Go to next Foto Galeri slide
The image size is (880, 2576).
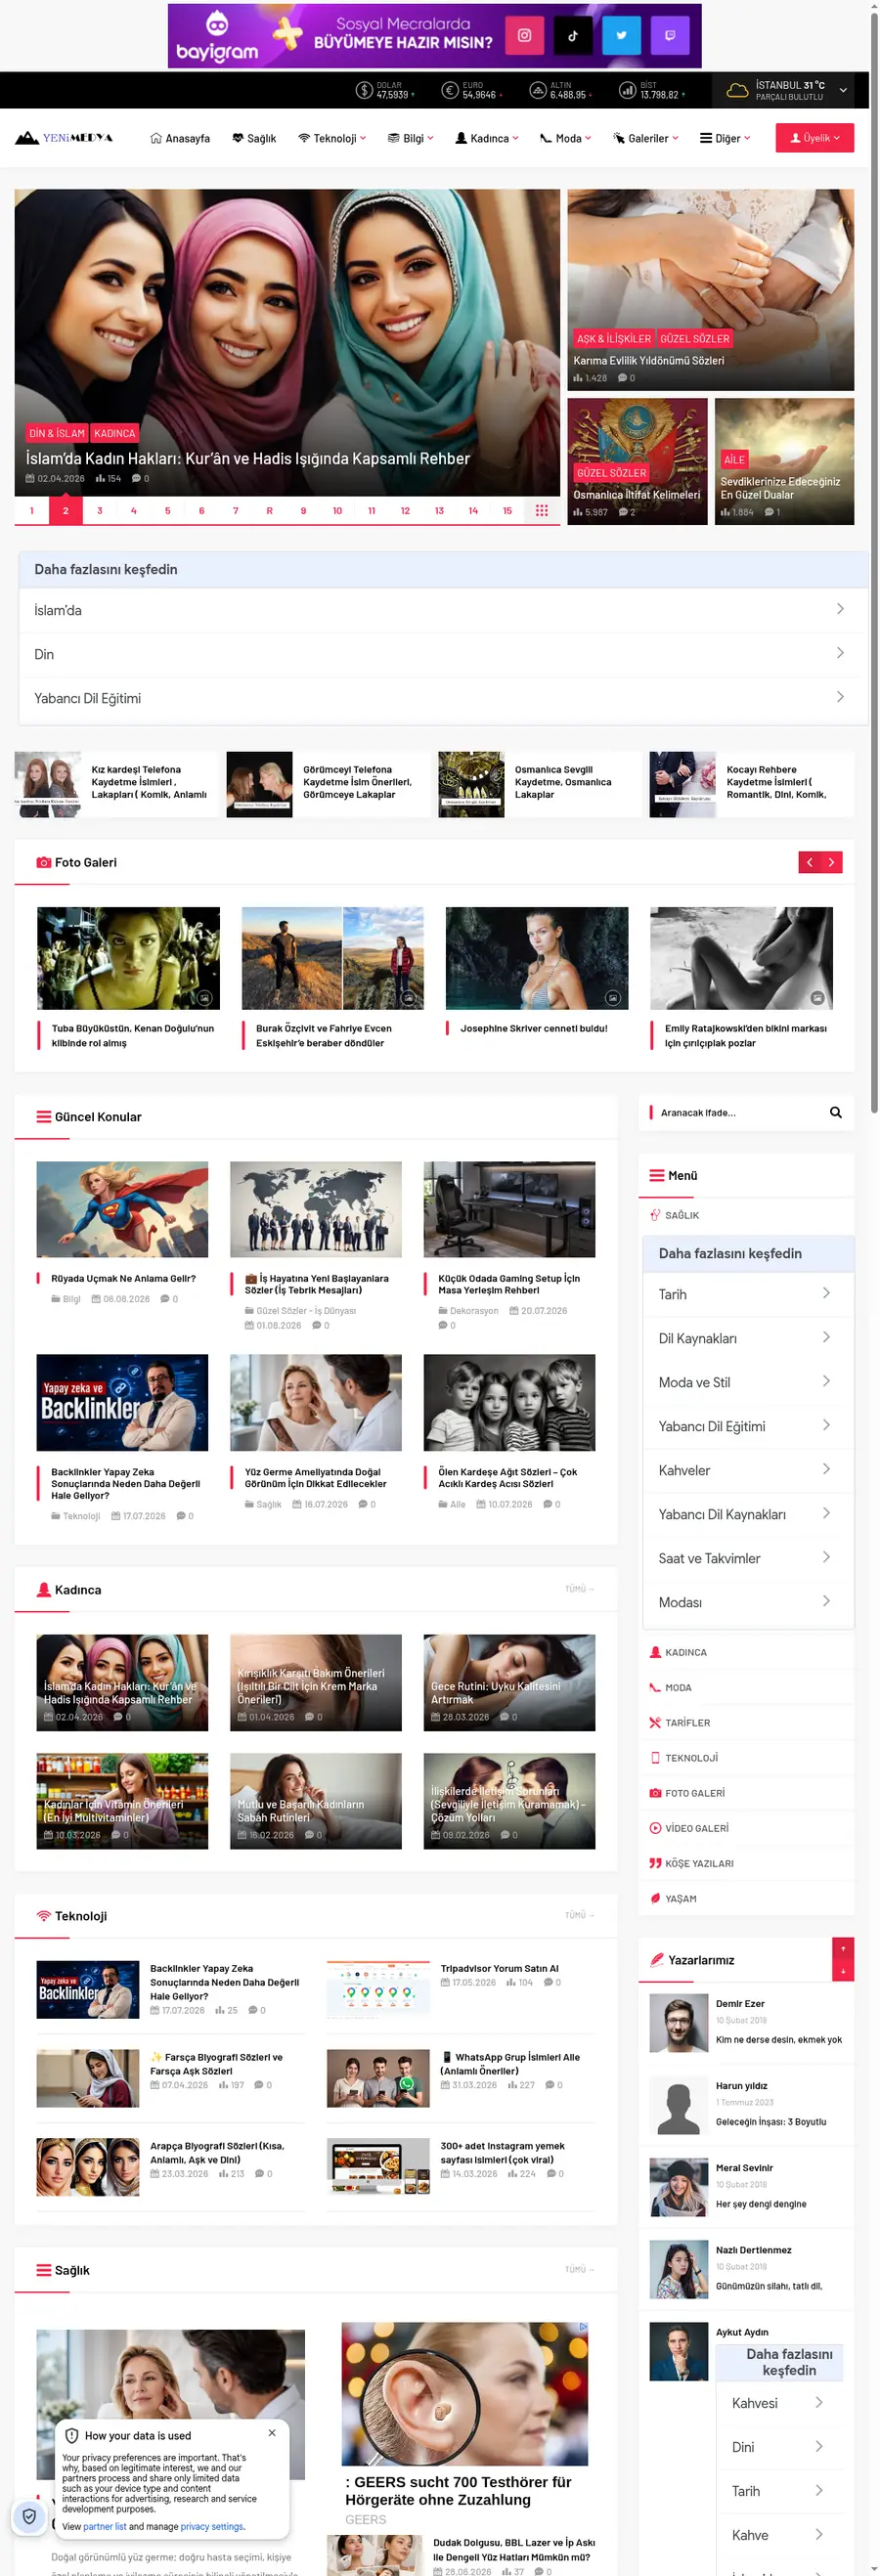coord(832,862)
